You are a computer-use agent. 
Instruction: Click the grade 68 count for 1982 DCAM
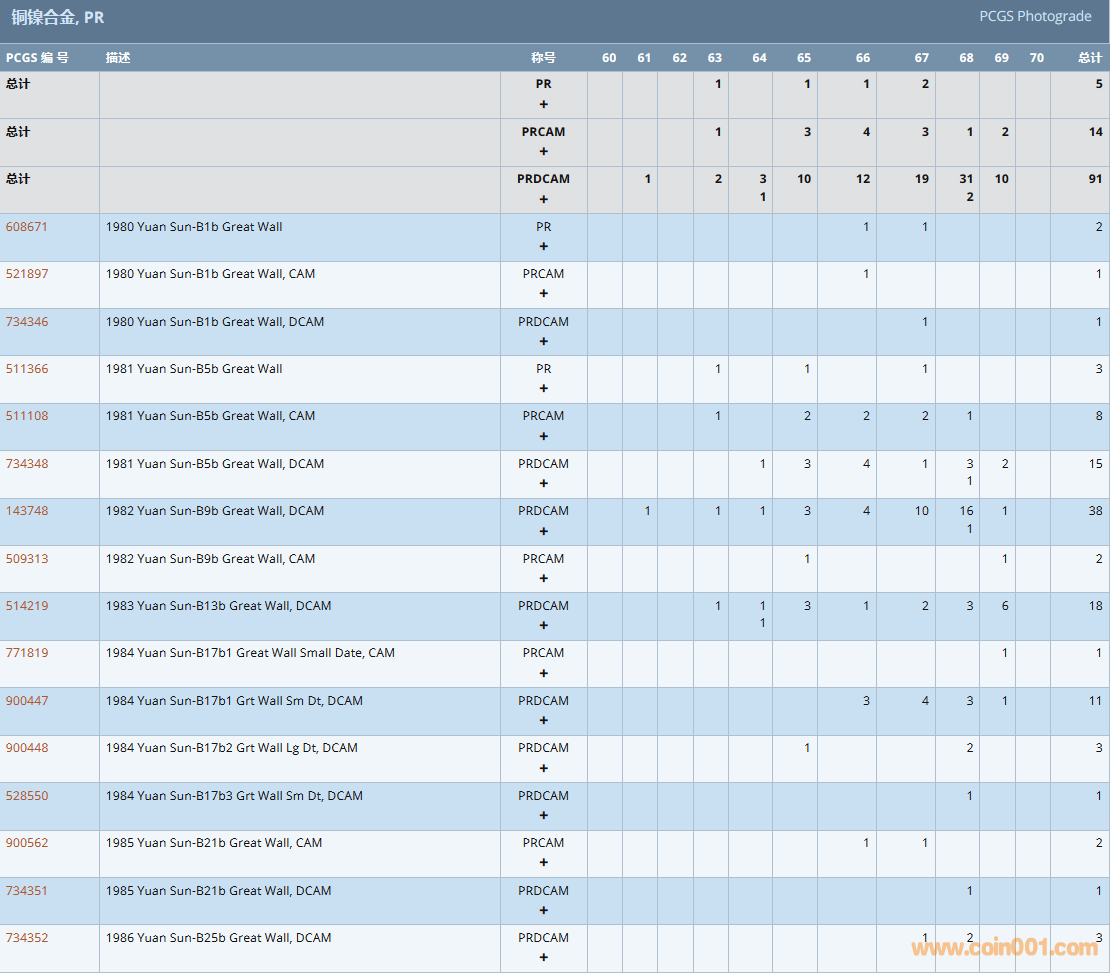pos(967,511)
